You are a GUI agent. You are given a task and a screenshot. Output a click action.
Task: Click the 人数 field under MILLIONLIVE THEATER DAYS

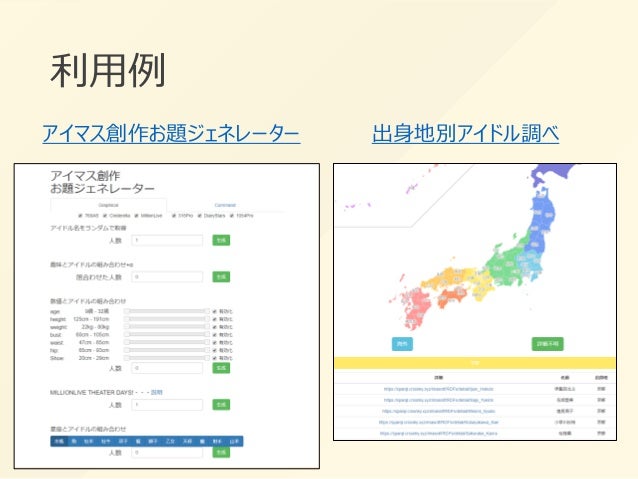pyautogui.click(x=167, y=405)
